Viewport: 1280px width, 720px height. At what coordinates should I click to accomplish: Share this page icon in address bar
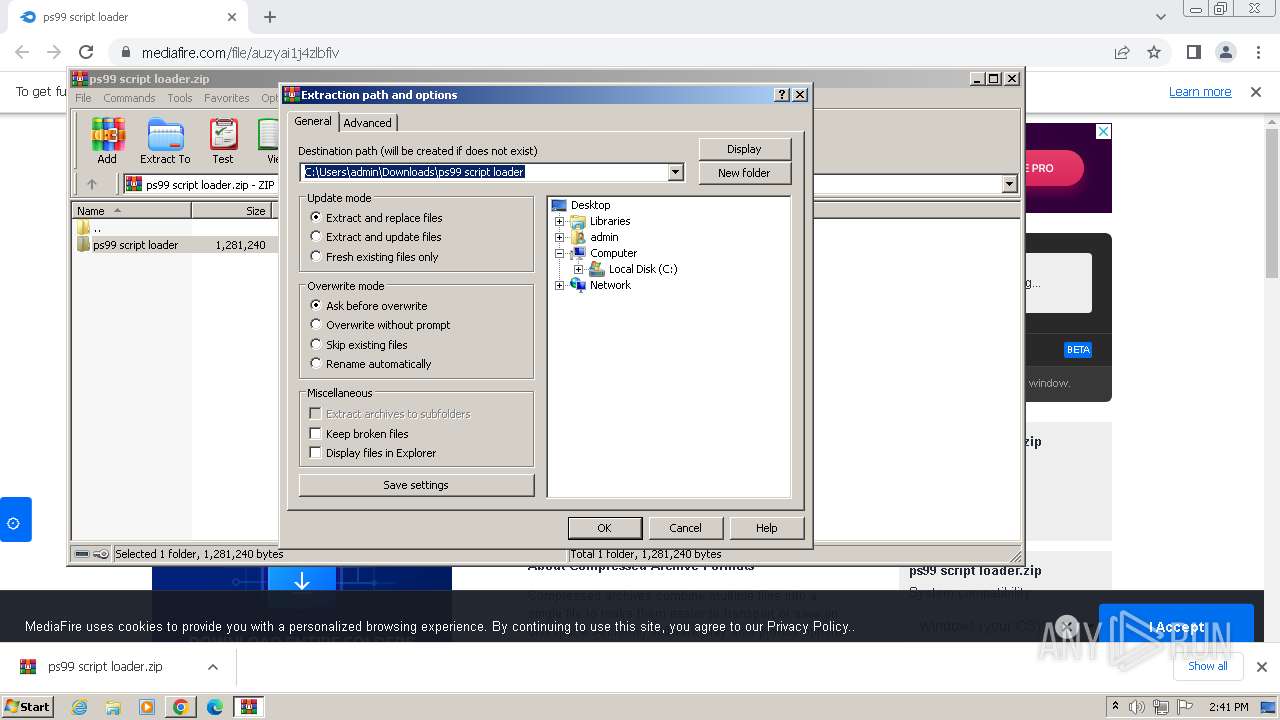[x=1122, y=52]
